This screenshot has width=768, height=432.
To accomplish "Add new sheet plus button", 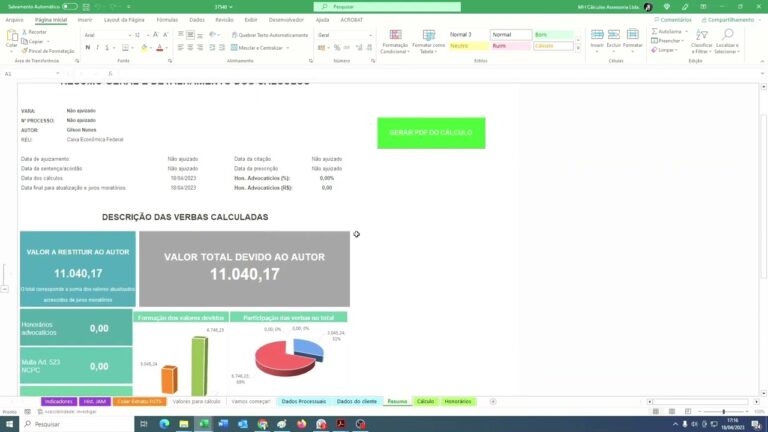I will (493, 402).
